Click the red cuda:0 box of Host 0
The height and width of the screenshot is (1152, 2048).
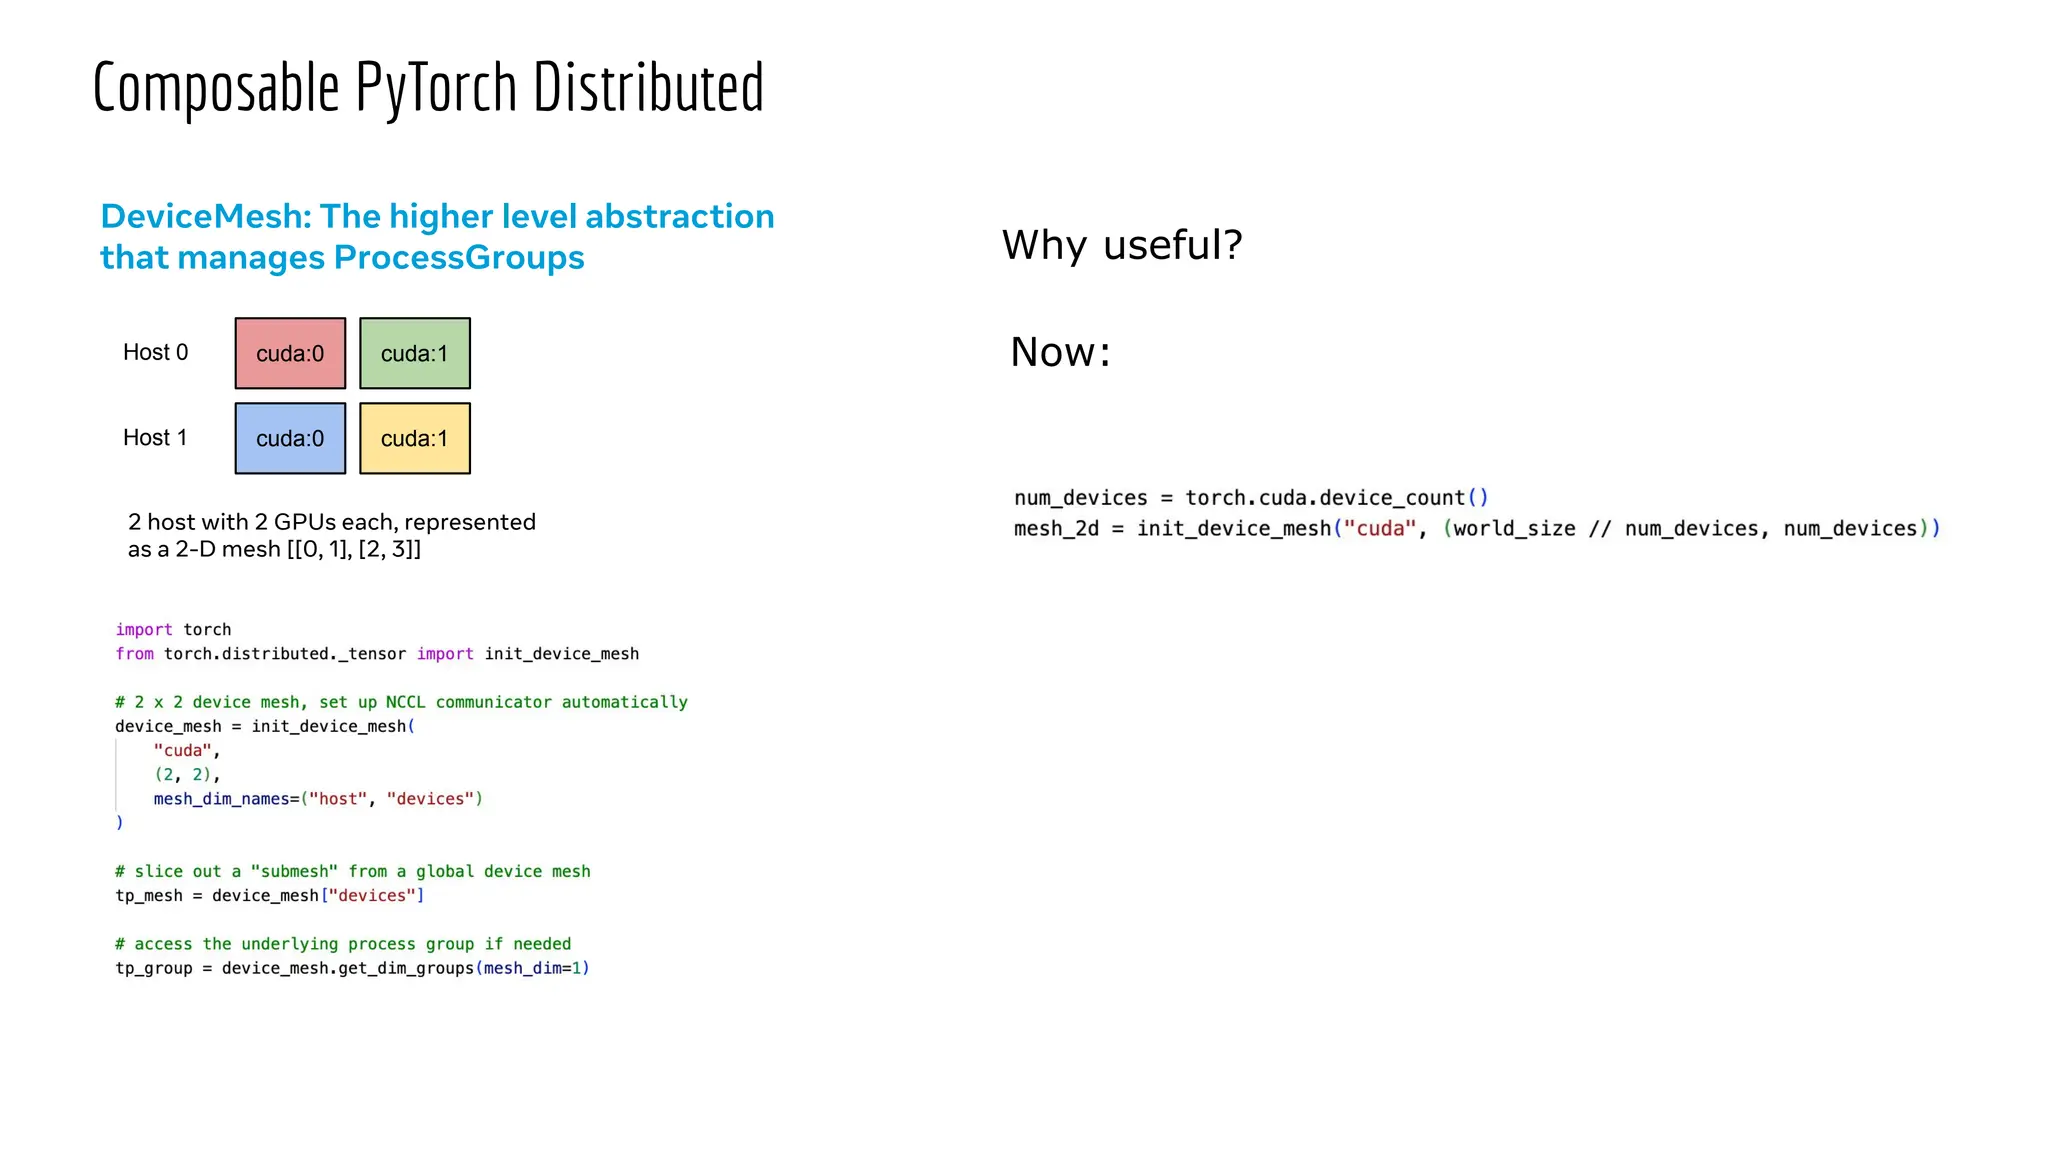click(290, 353)
